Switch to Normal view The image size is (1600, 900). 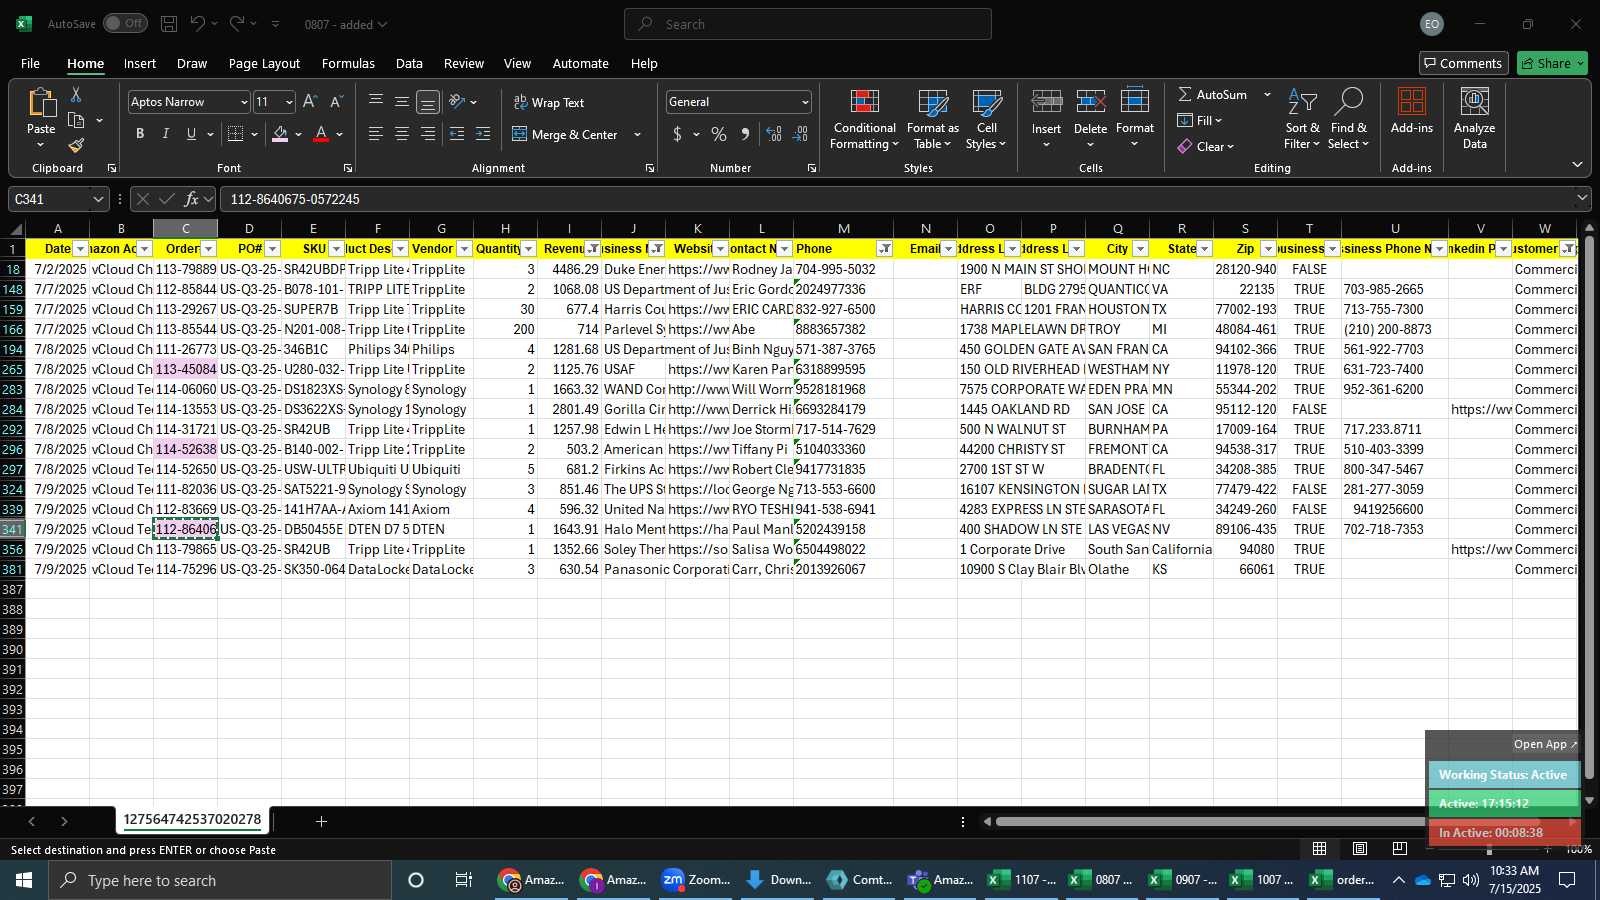tap(1319, 848)
